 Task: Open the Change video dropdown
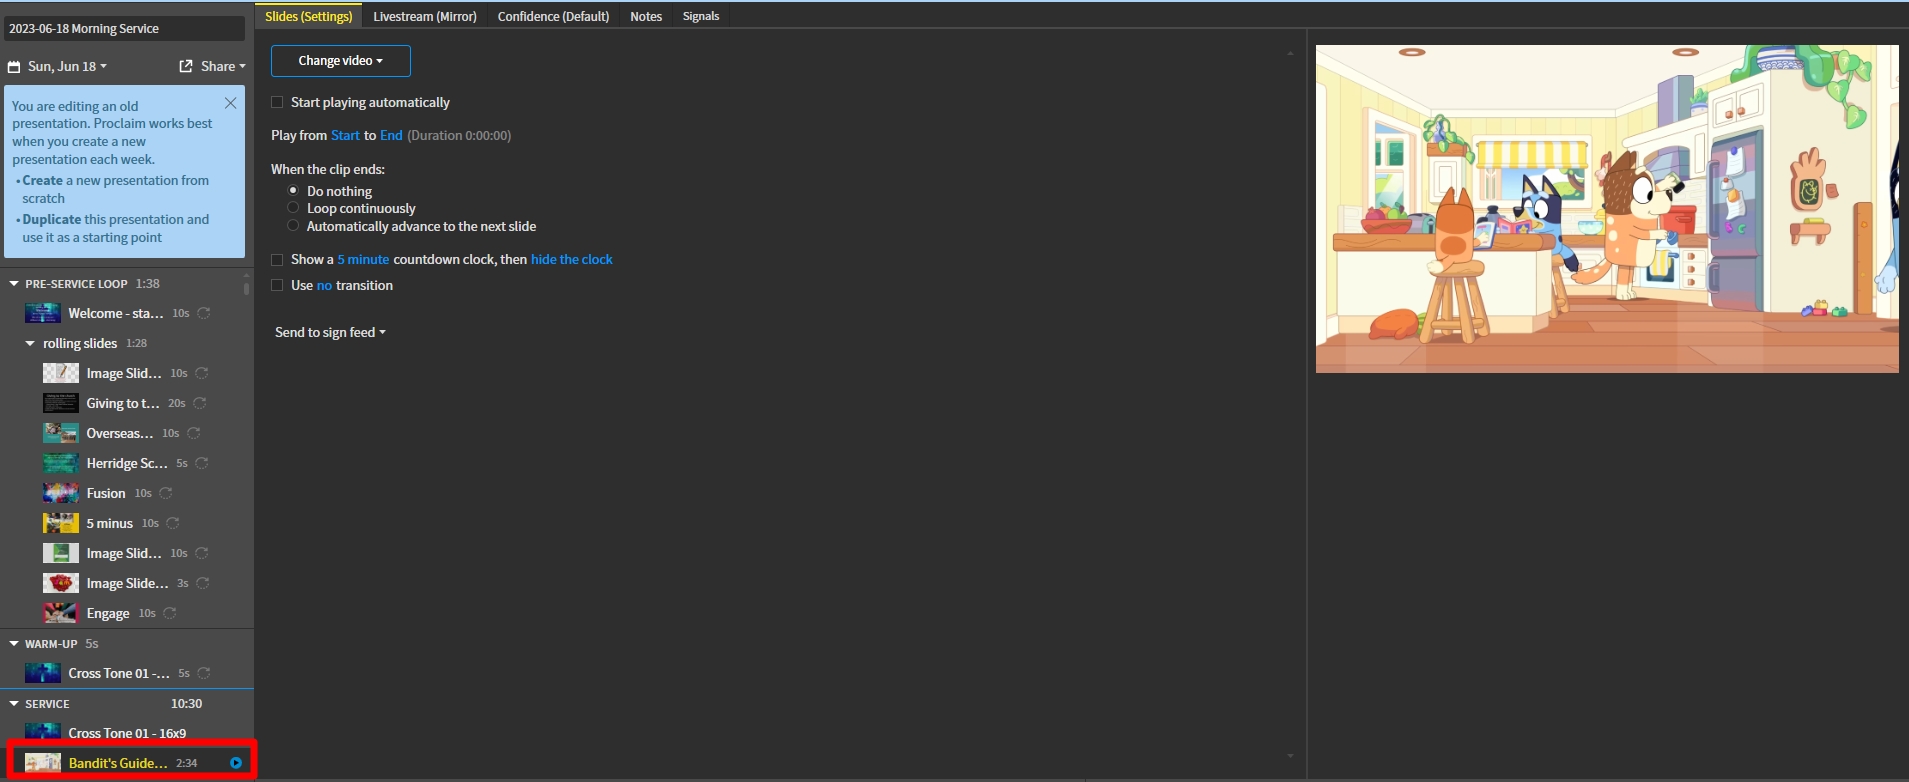click(x=341, y=61)
